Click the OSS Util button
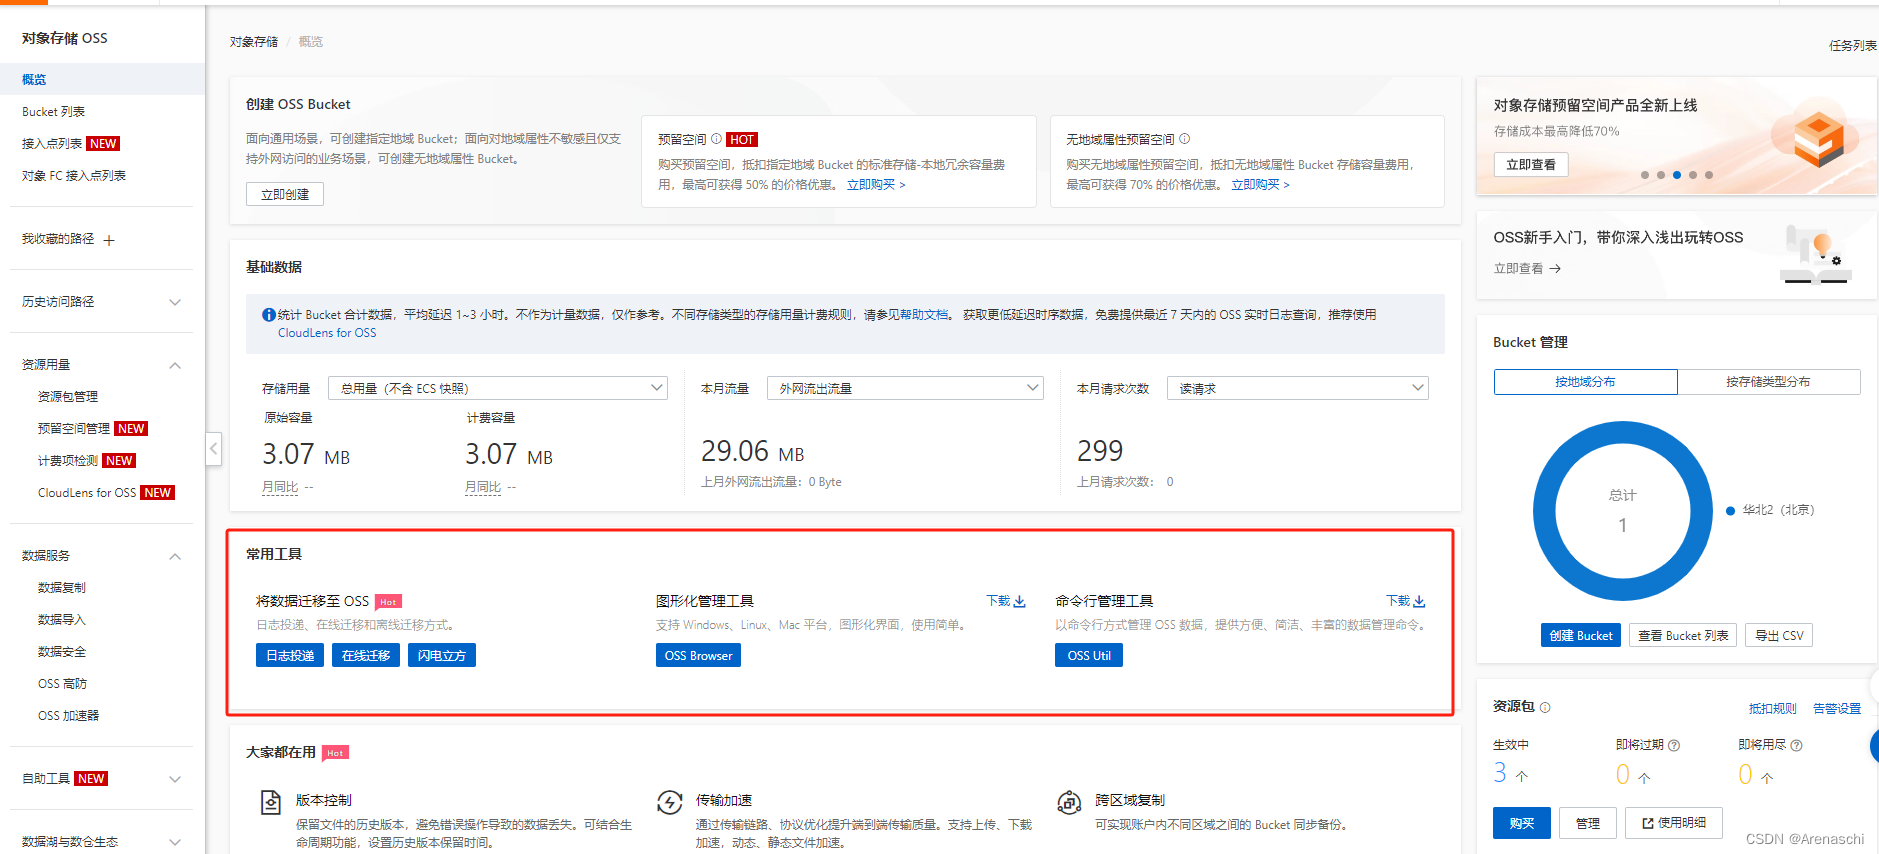The width and height of the screenshot is (1879, 854). coord(1089,655)
